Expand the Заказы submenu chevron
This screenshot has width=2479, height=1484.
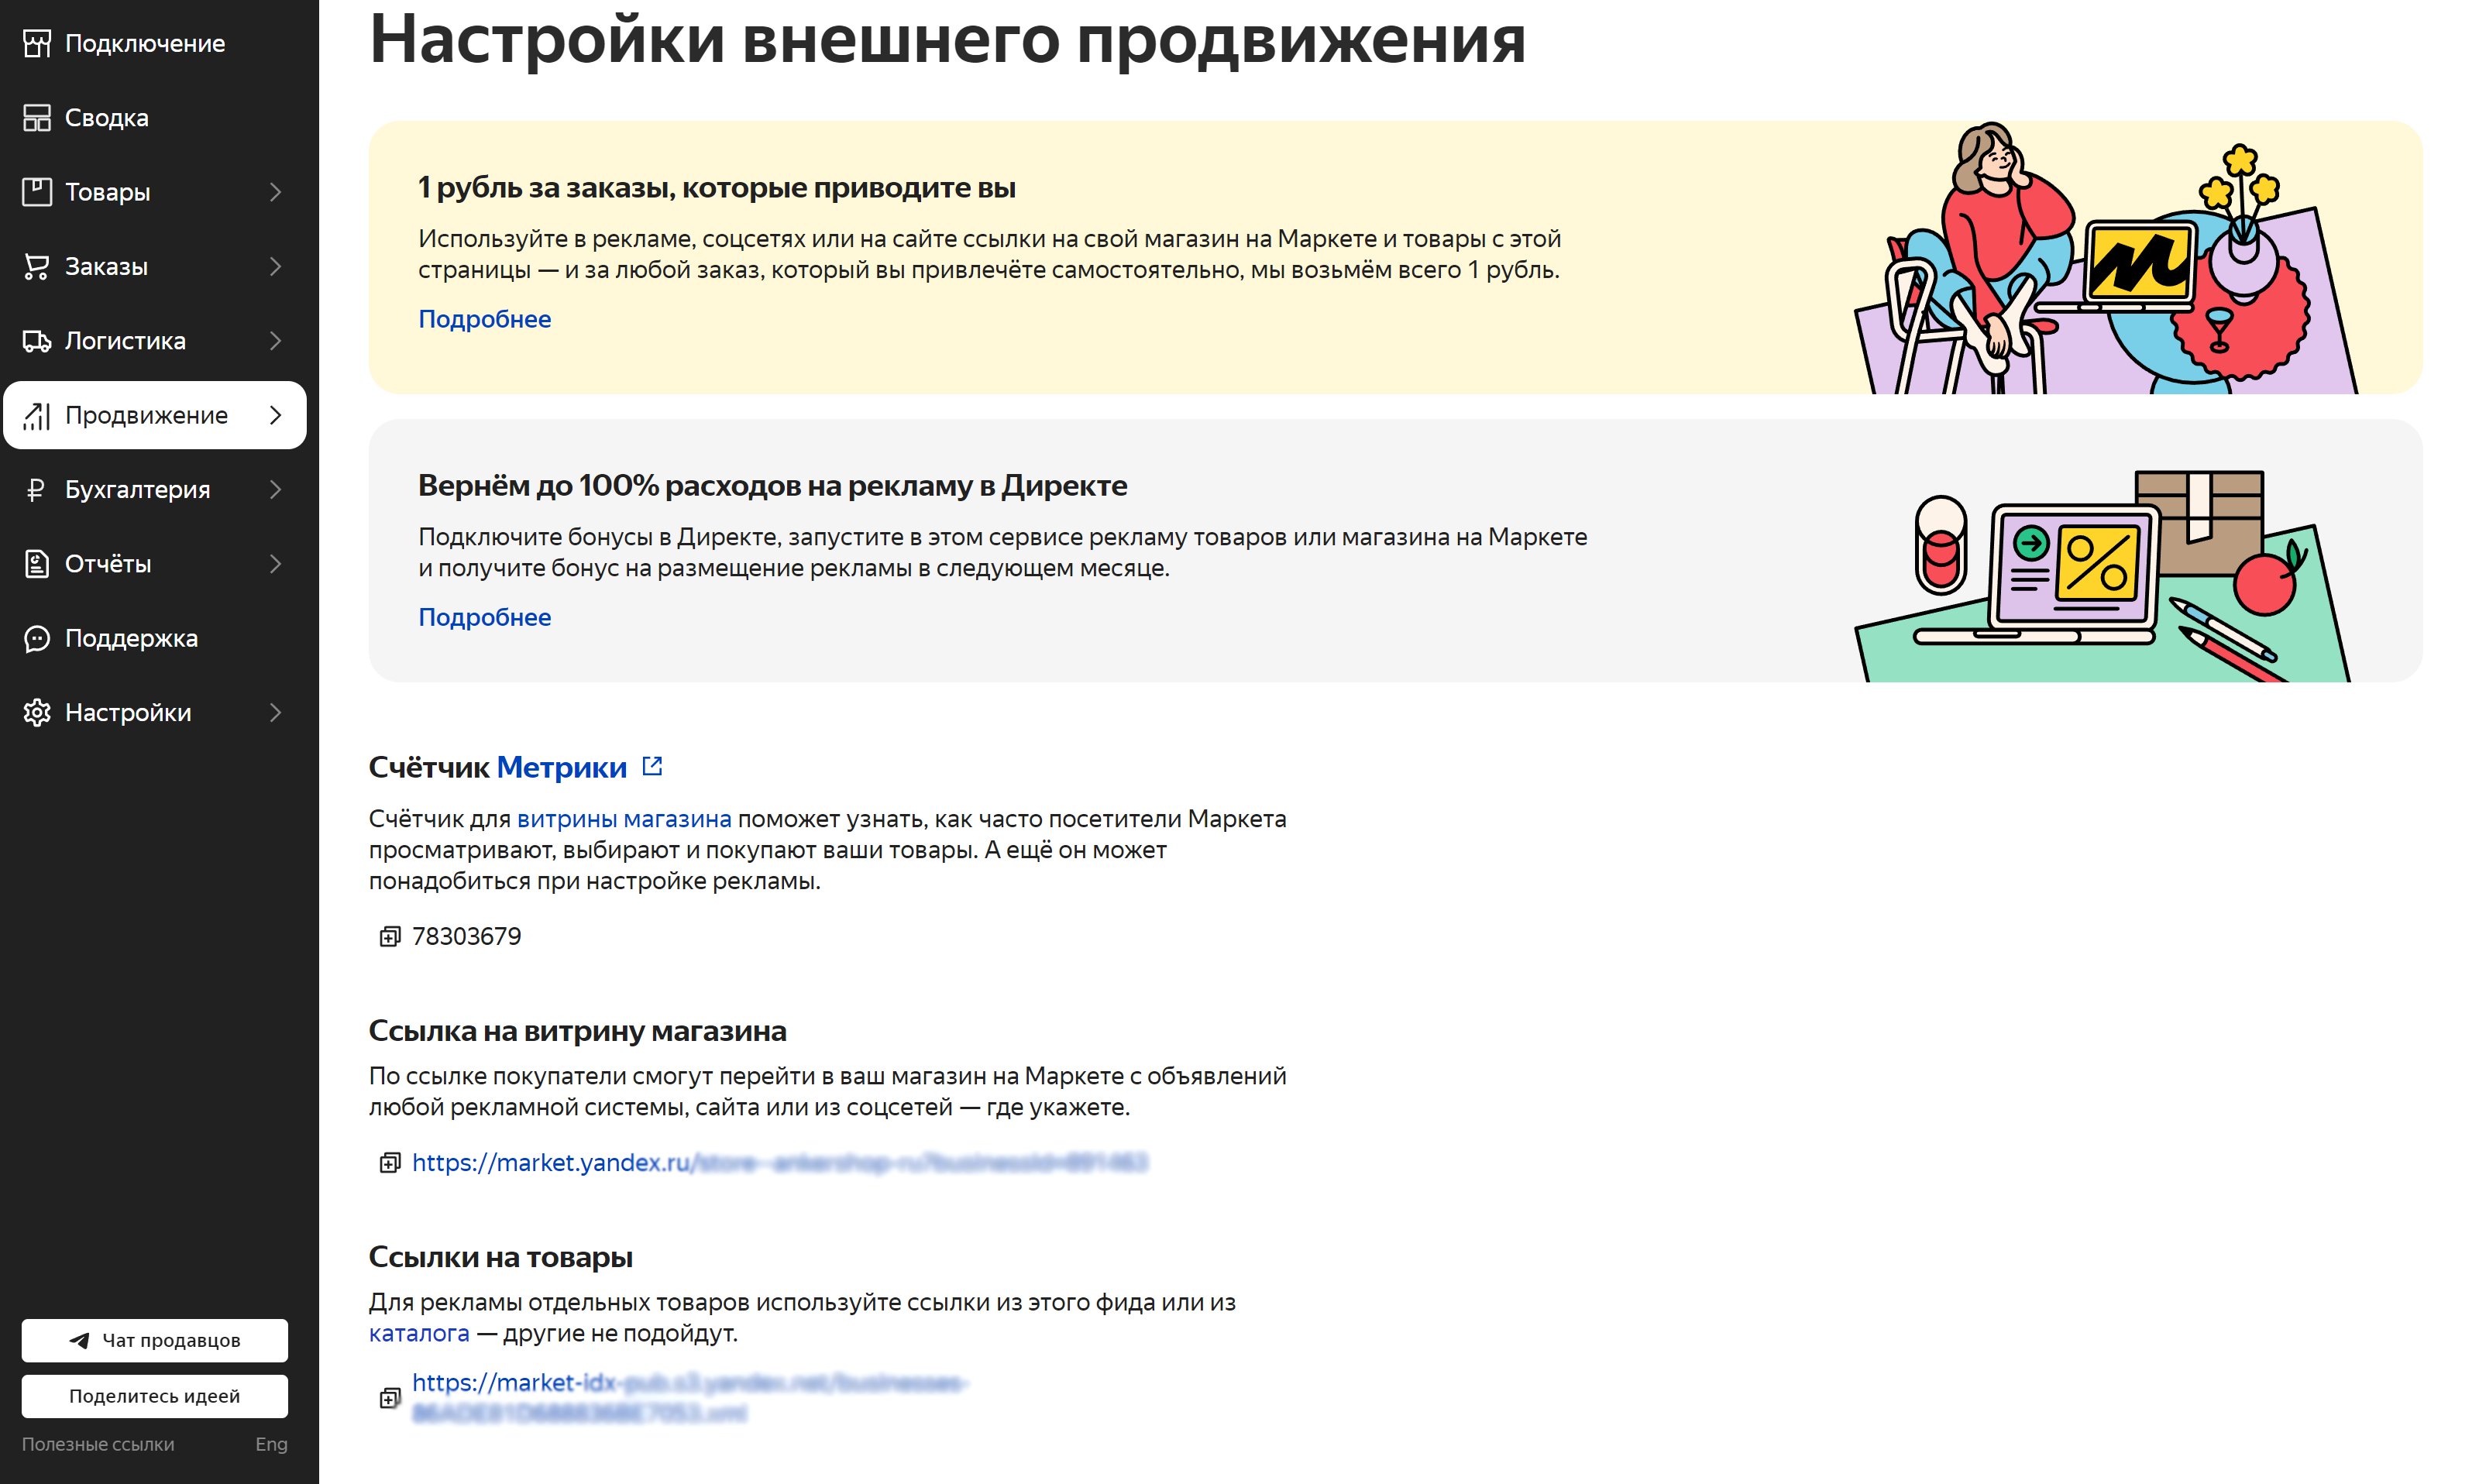click(276, 266)
